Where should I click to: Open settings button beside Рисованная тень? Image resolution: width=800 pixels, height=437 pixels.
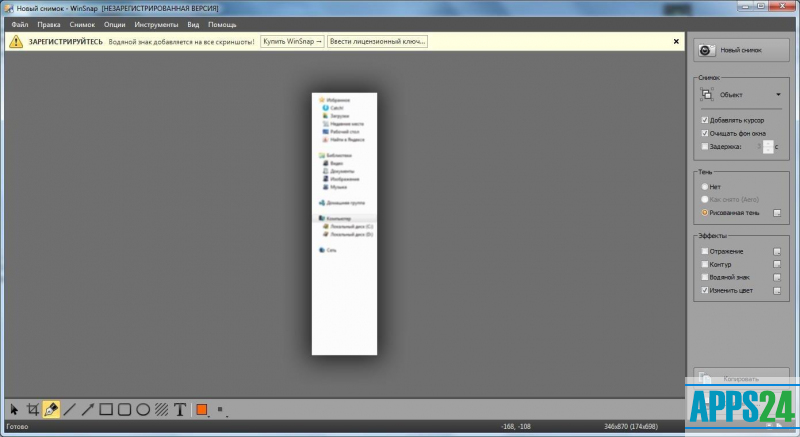click(776, 213)
